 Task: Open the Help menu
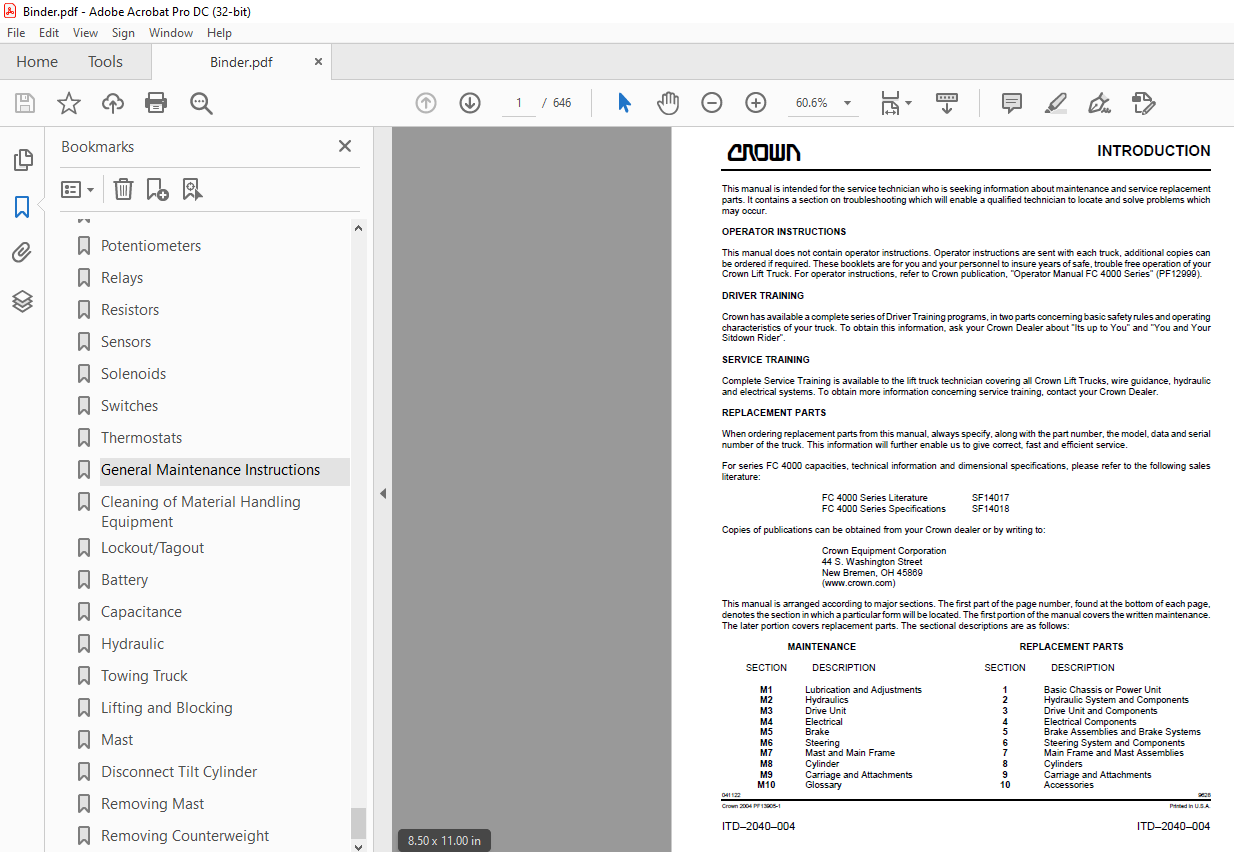[219, 33]
